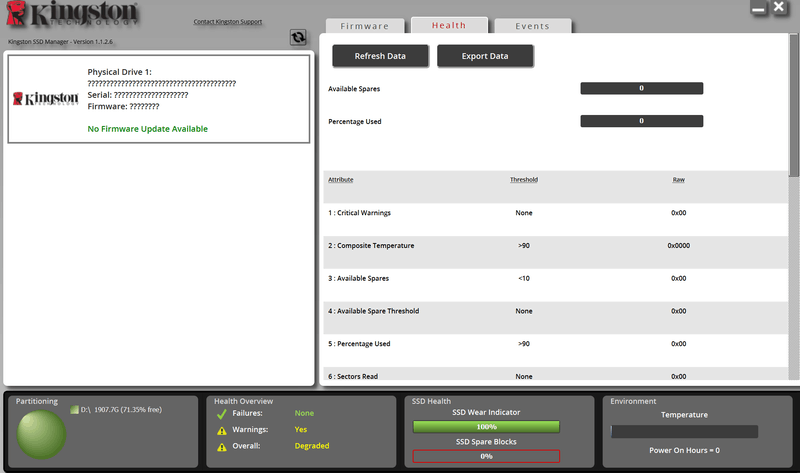Switch to the Firmware tab
Viewport: 800px width, 473px height.
pyautogui.click(x=365, y=26)
